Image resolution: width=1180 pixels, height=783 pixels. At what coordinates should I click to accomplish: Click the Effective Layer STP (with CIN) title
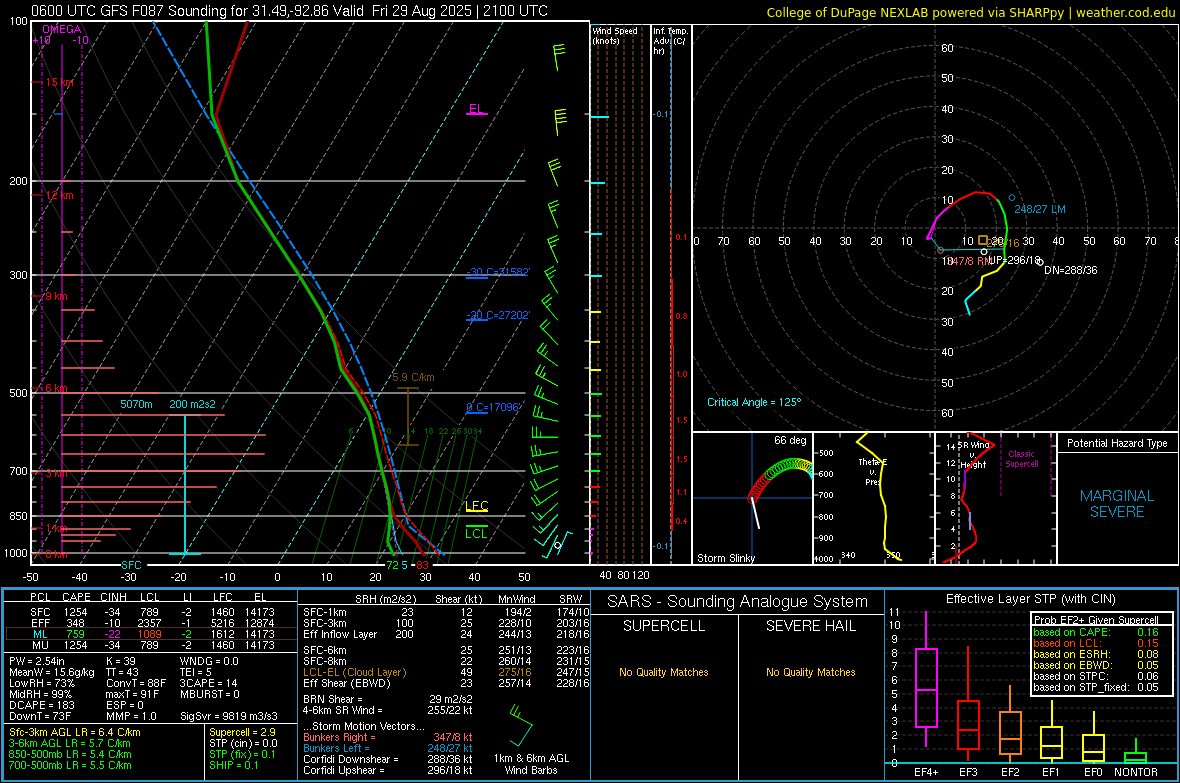tap(1030, 599)
